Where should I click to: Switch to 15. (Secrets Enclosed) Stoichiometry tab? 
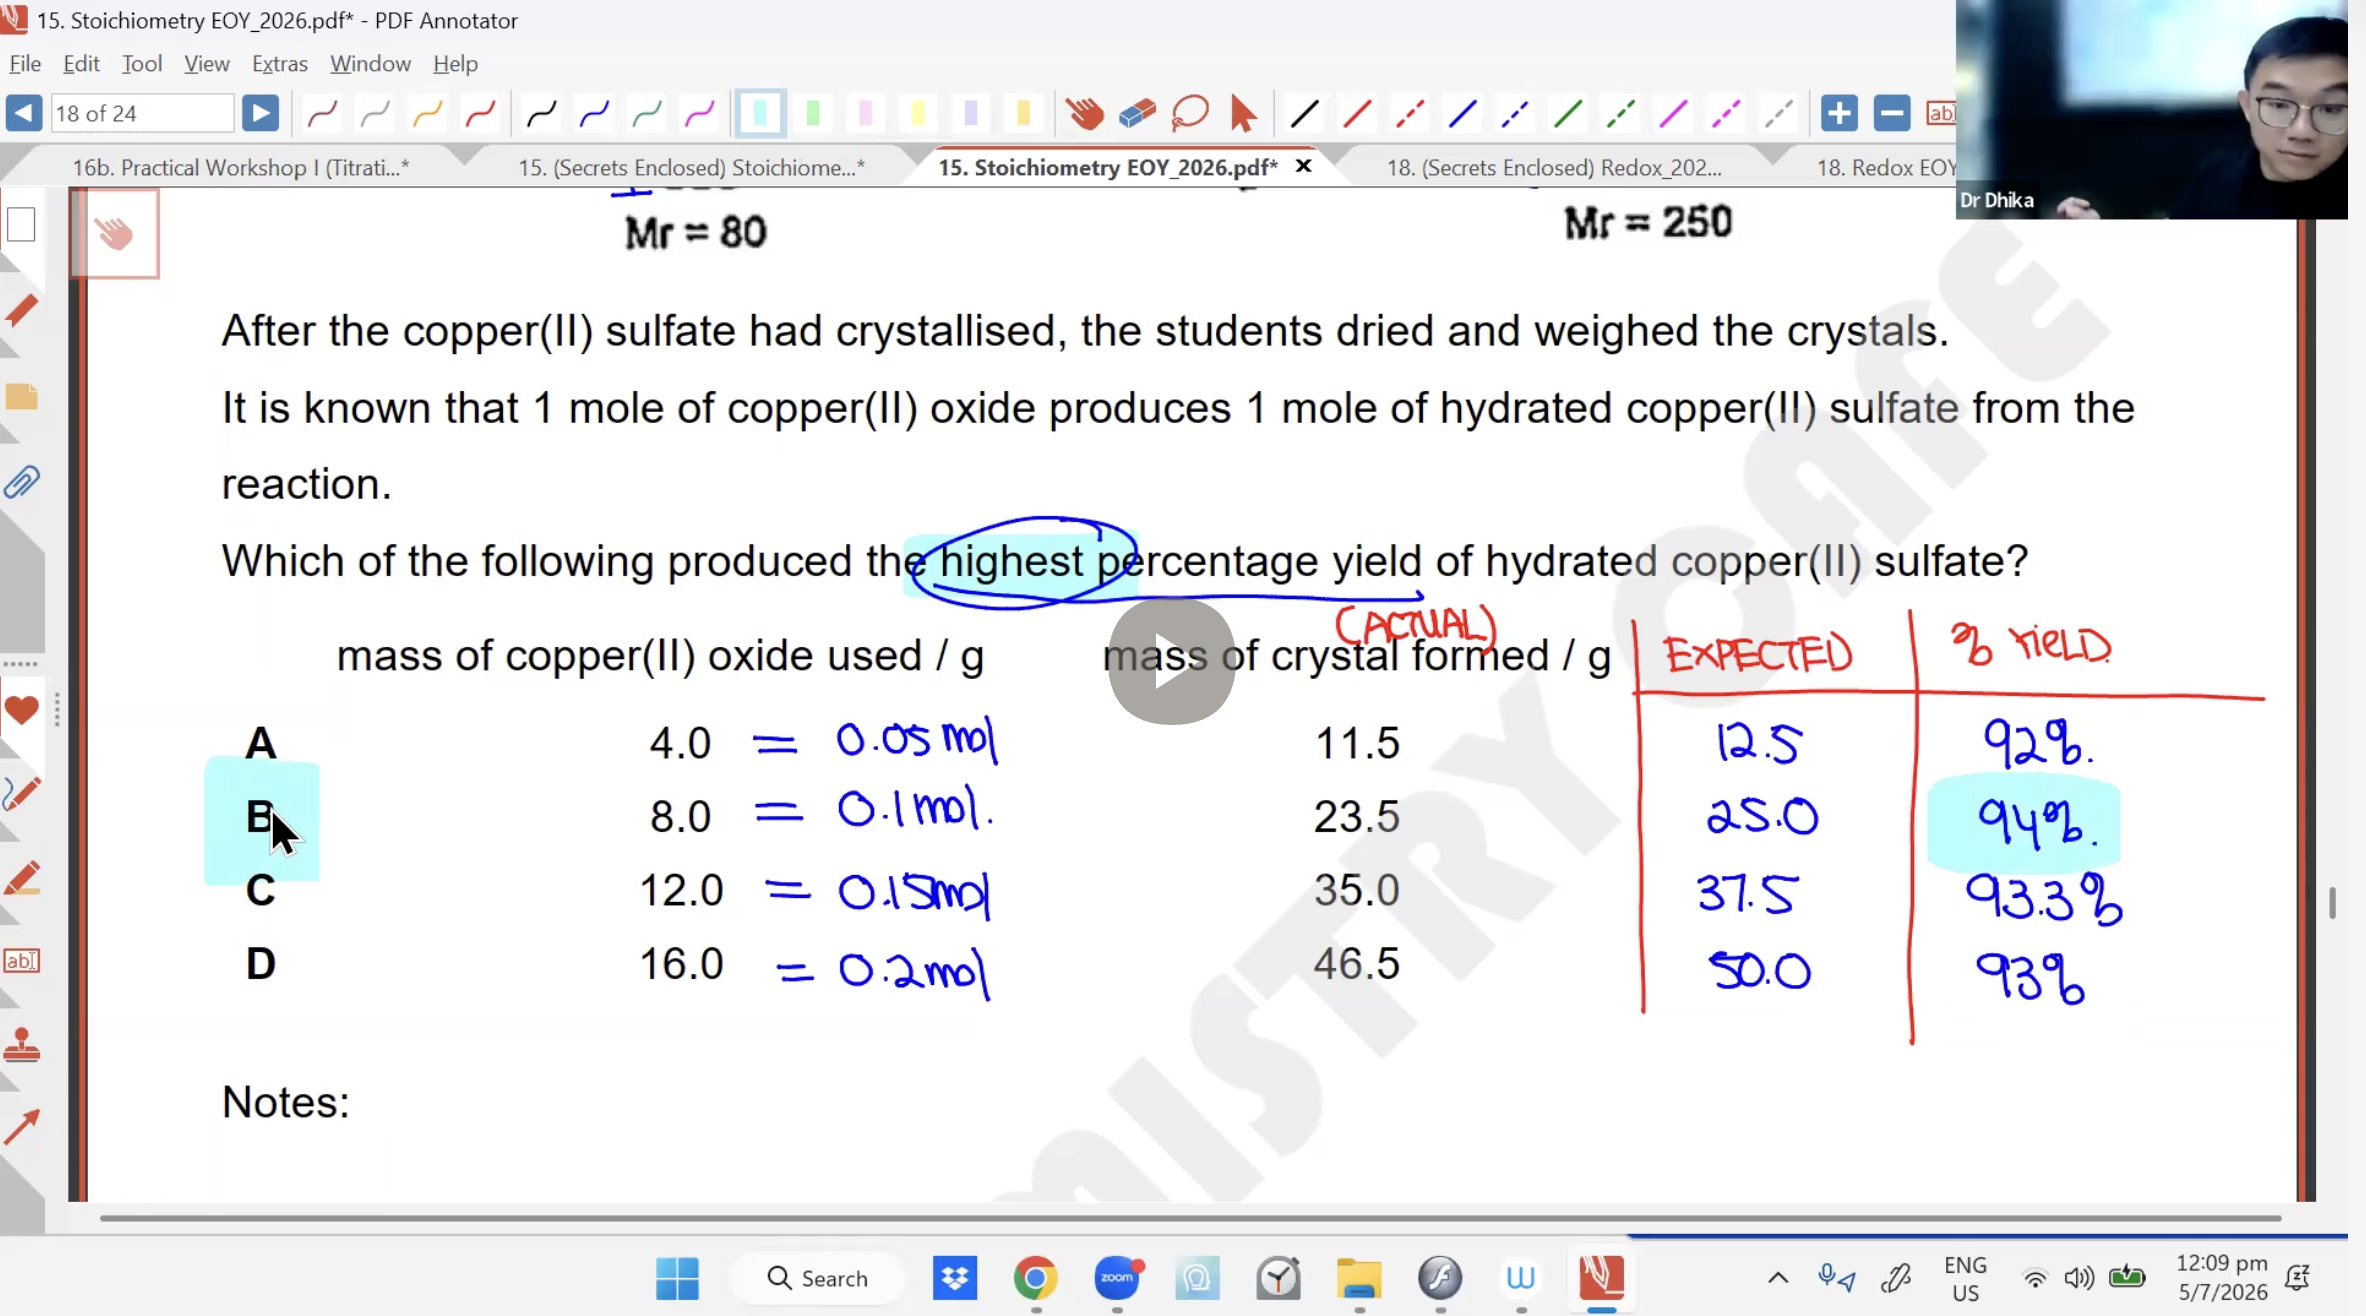pos(691,167)
